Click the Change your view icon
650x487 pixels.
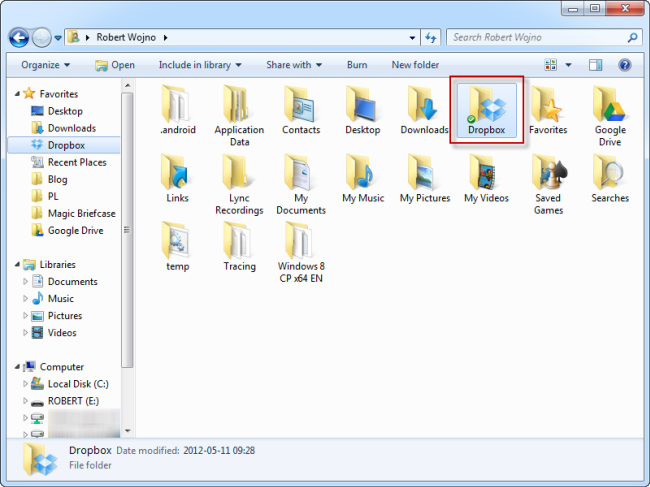[x=551, y=65]
